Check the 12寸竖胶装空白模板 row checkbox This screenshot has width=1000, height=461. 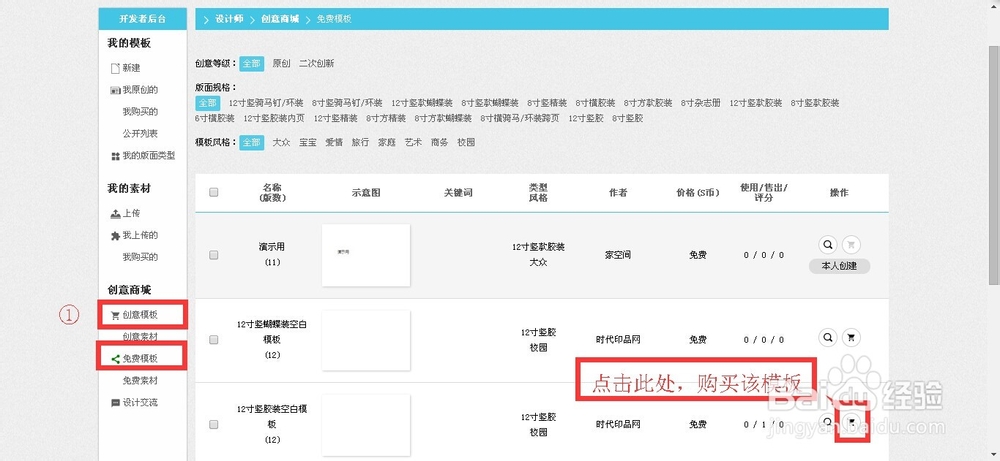(x=214, y=424)
